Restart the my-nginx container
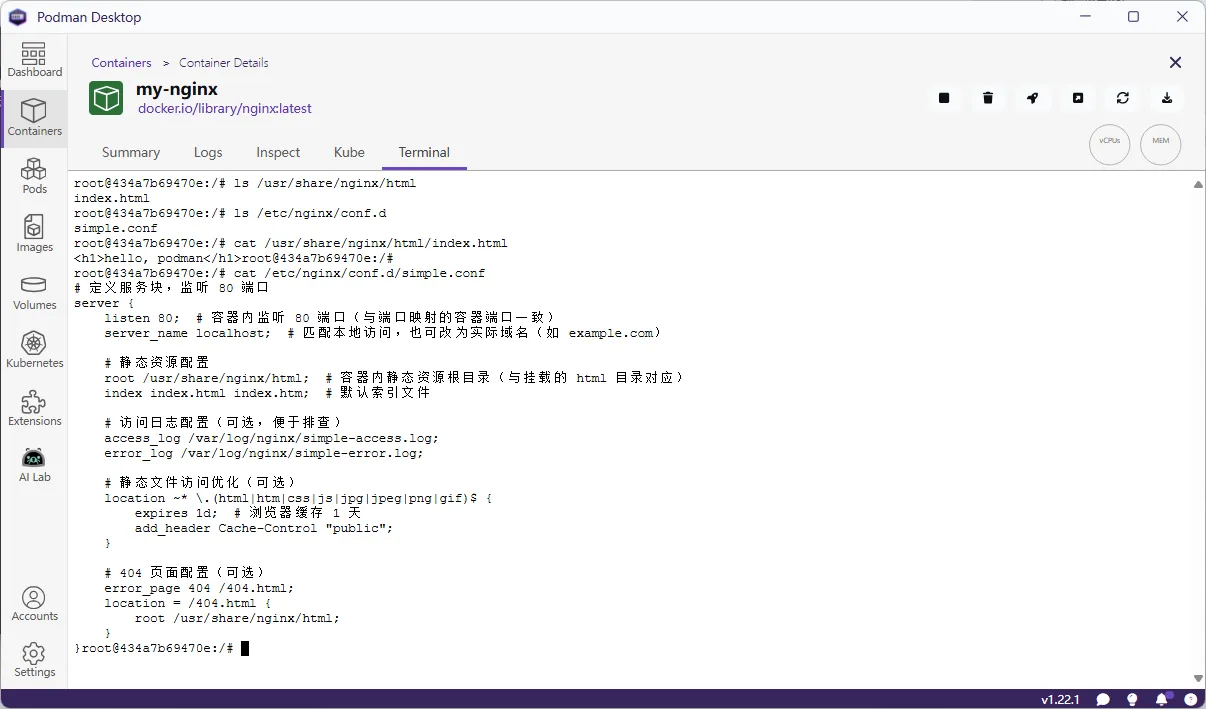 click(x=1123, y=98)
